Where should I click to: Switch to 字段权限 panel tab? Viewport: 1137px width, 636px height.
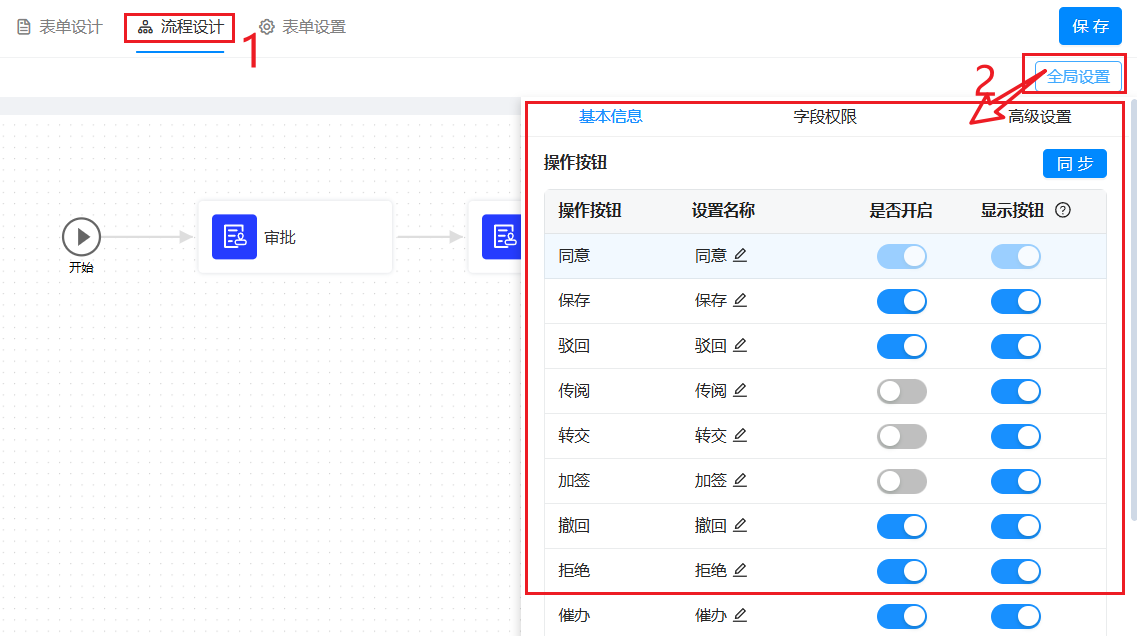pyautogui.click(x=825, y=117)
